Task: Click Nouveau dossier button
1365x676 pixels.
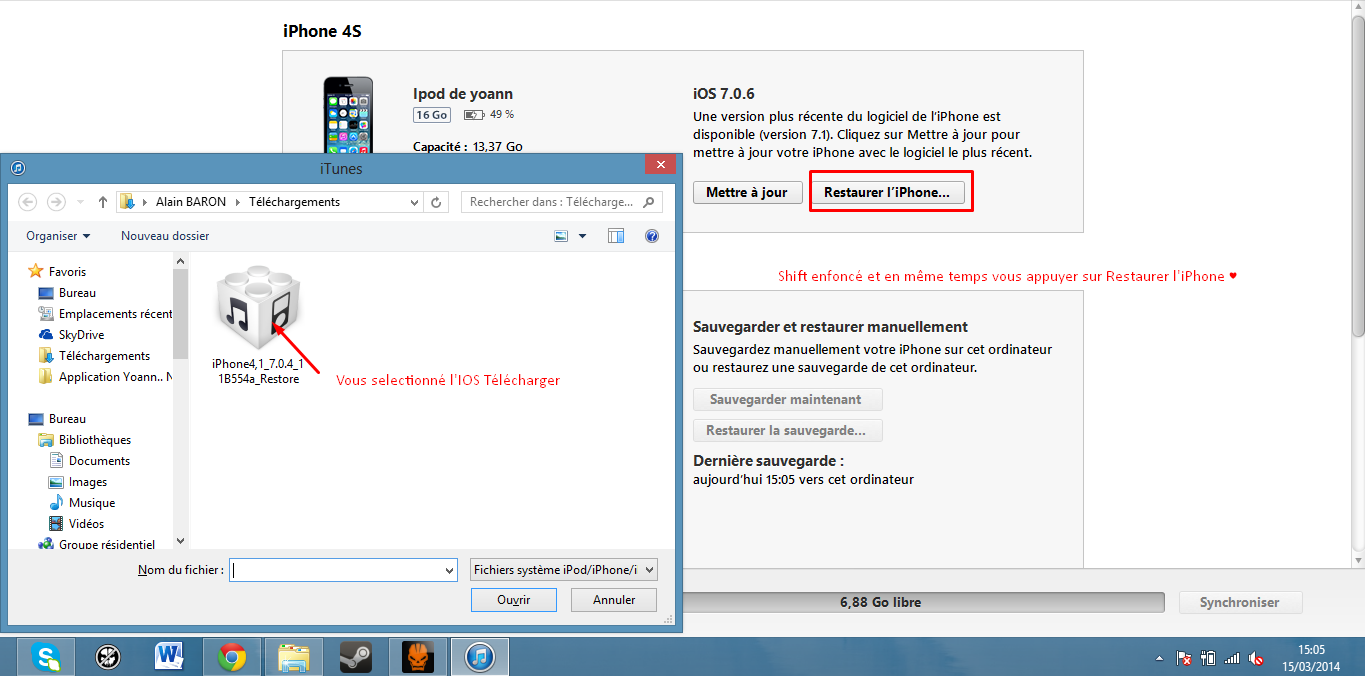Action: [x=165, y=236]
